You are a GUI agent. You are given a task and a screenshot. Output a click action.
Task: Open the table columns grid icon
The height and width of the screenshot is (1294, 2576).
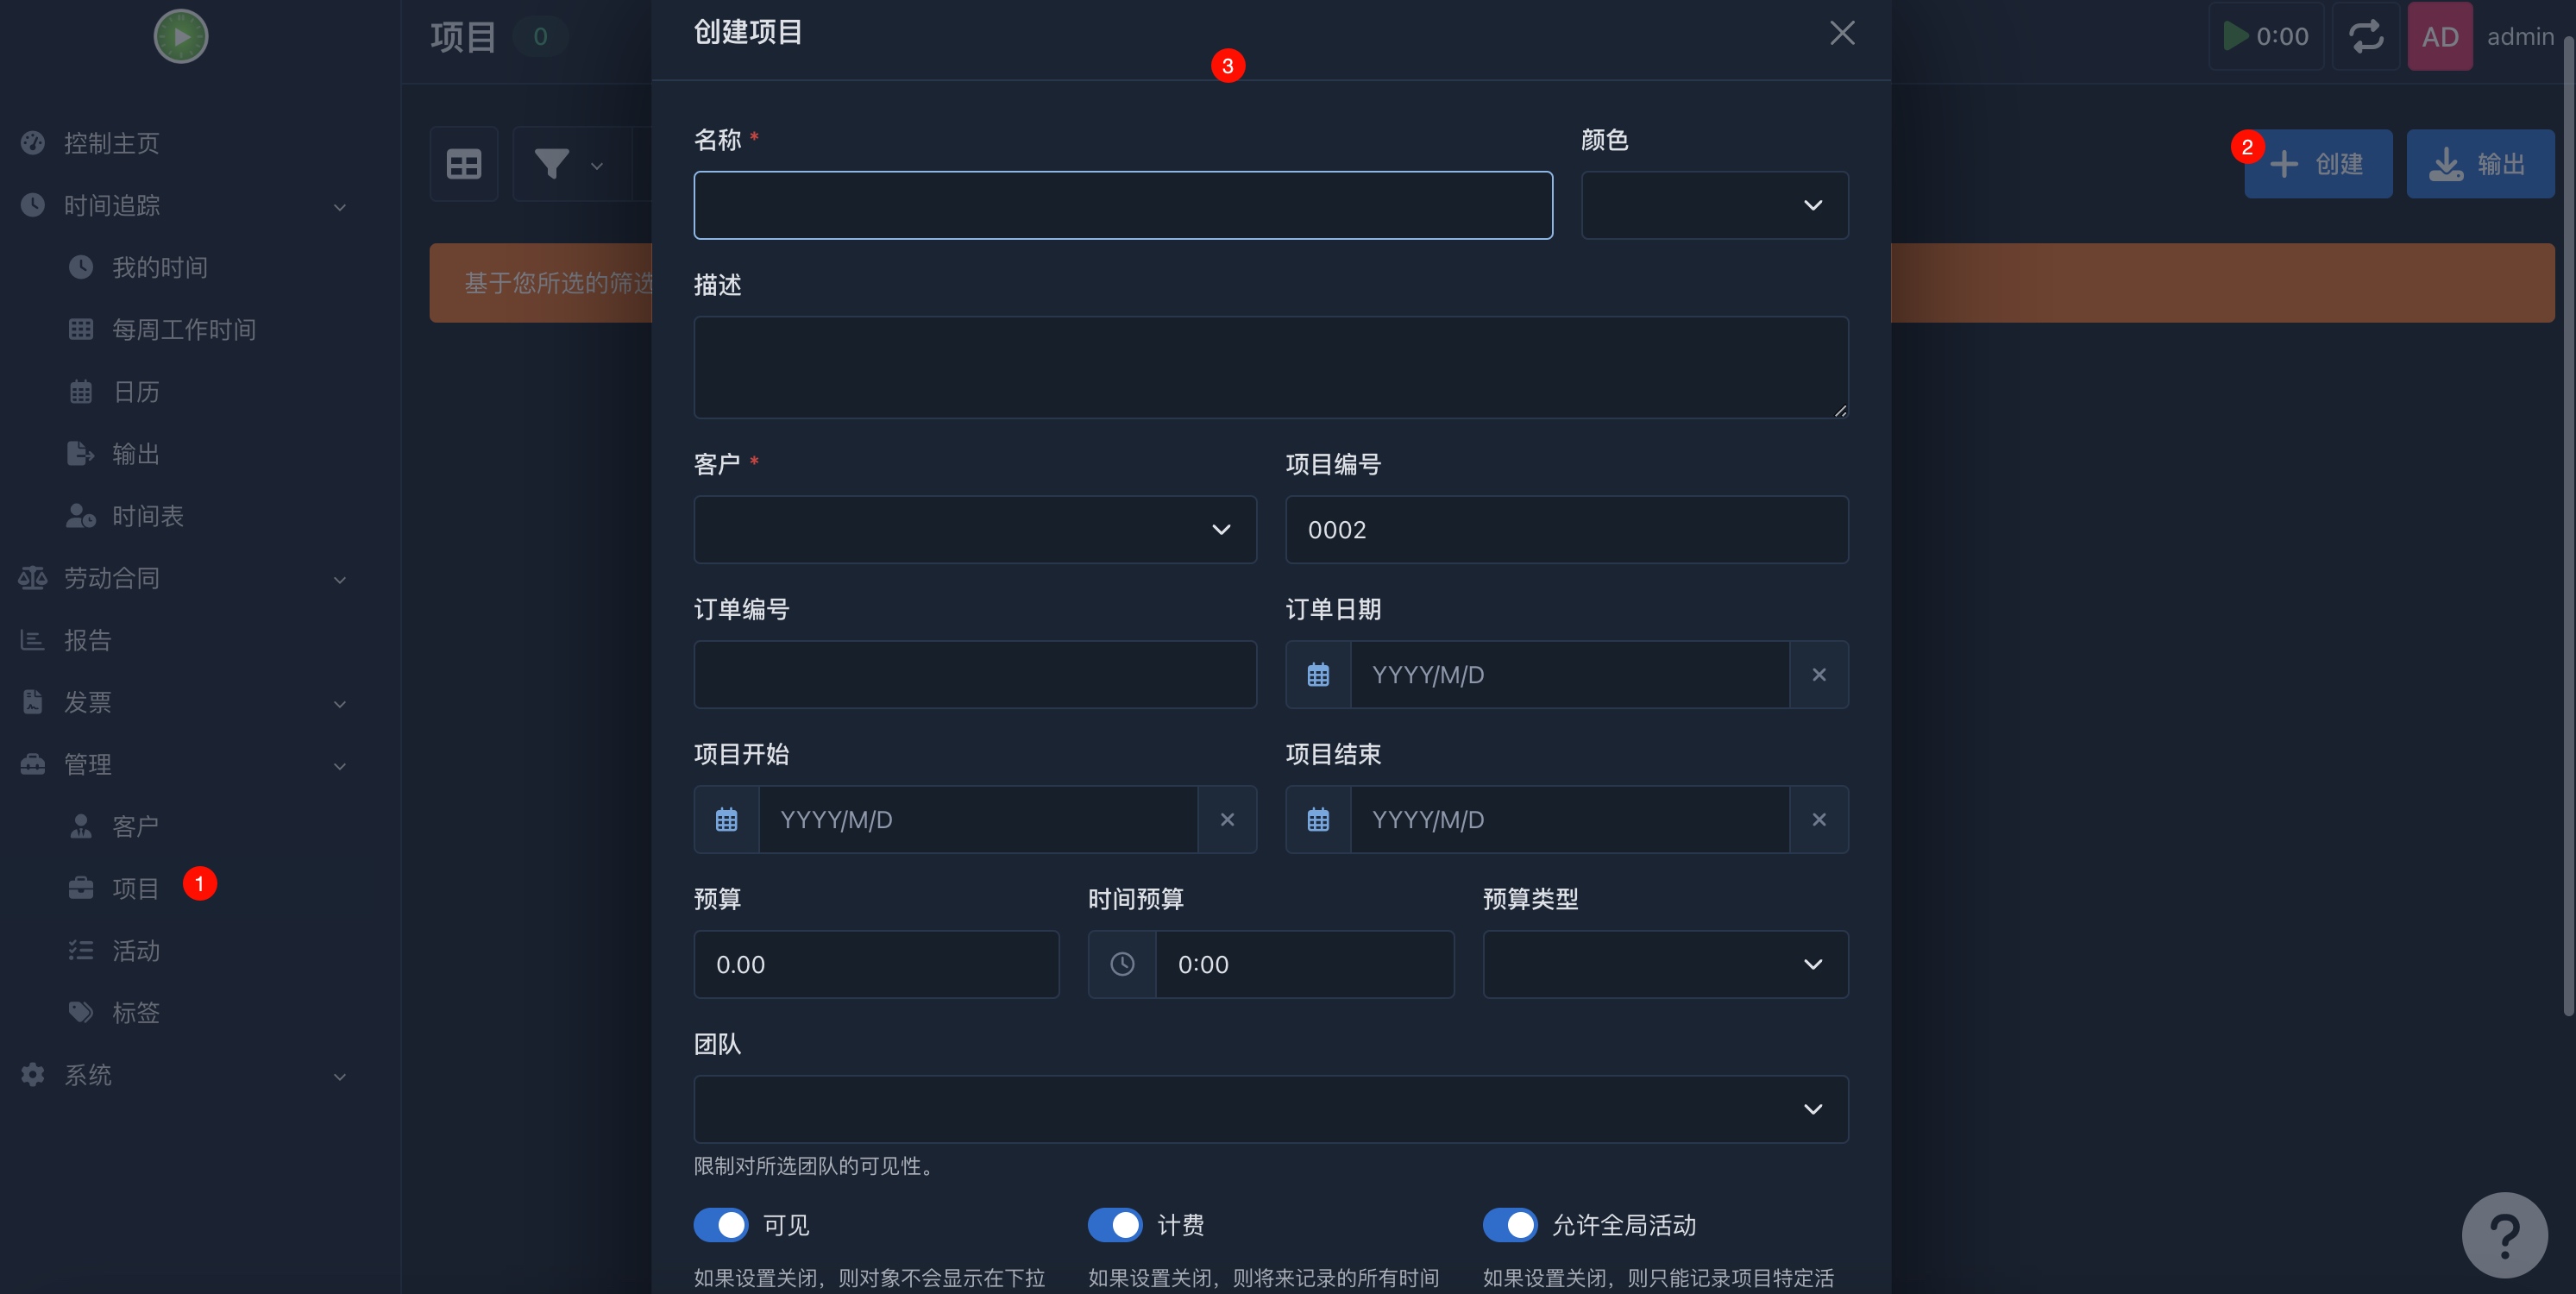(x=464, y=164)
